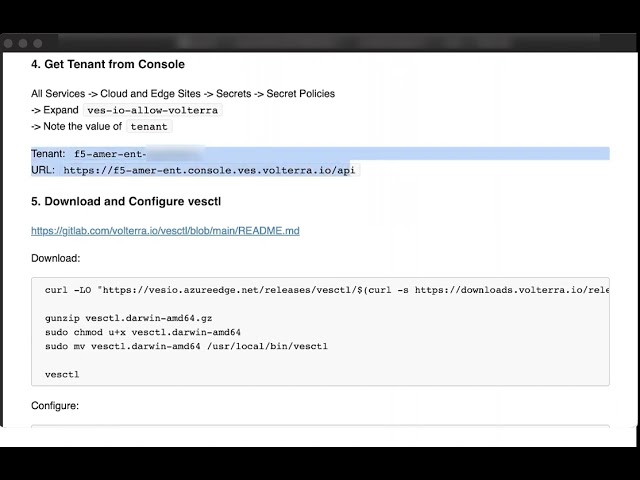640x480 pixels.
Task: Click the '-> Note the value of' text
Action: (x=76, y=127)
